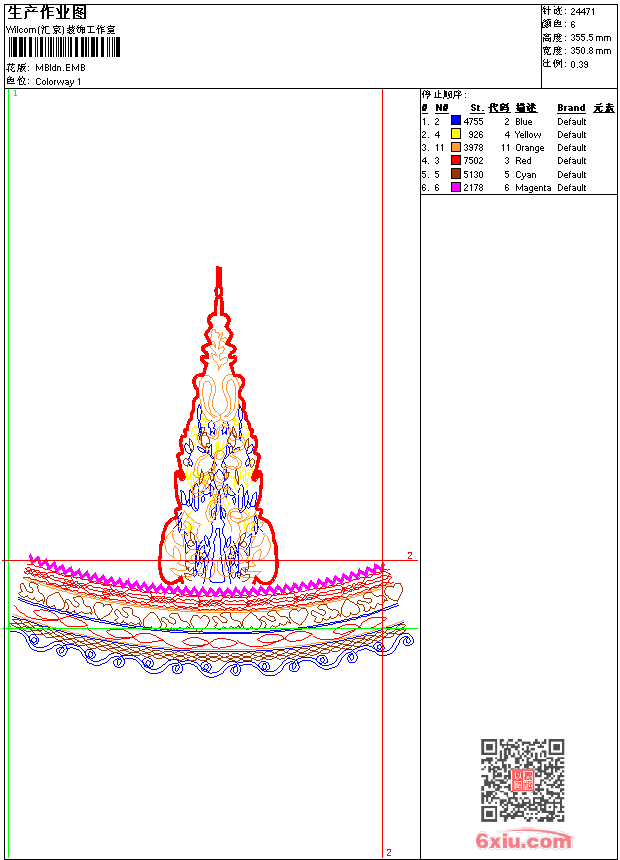
Task: Click the Brand column header
Action: pyautogui.click(x=571, y=108)
